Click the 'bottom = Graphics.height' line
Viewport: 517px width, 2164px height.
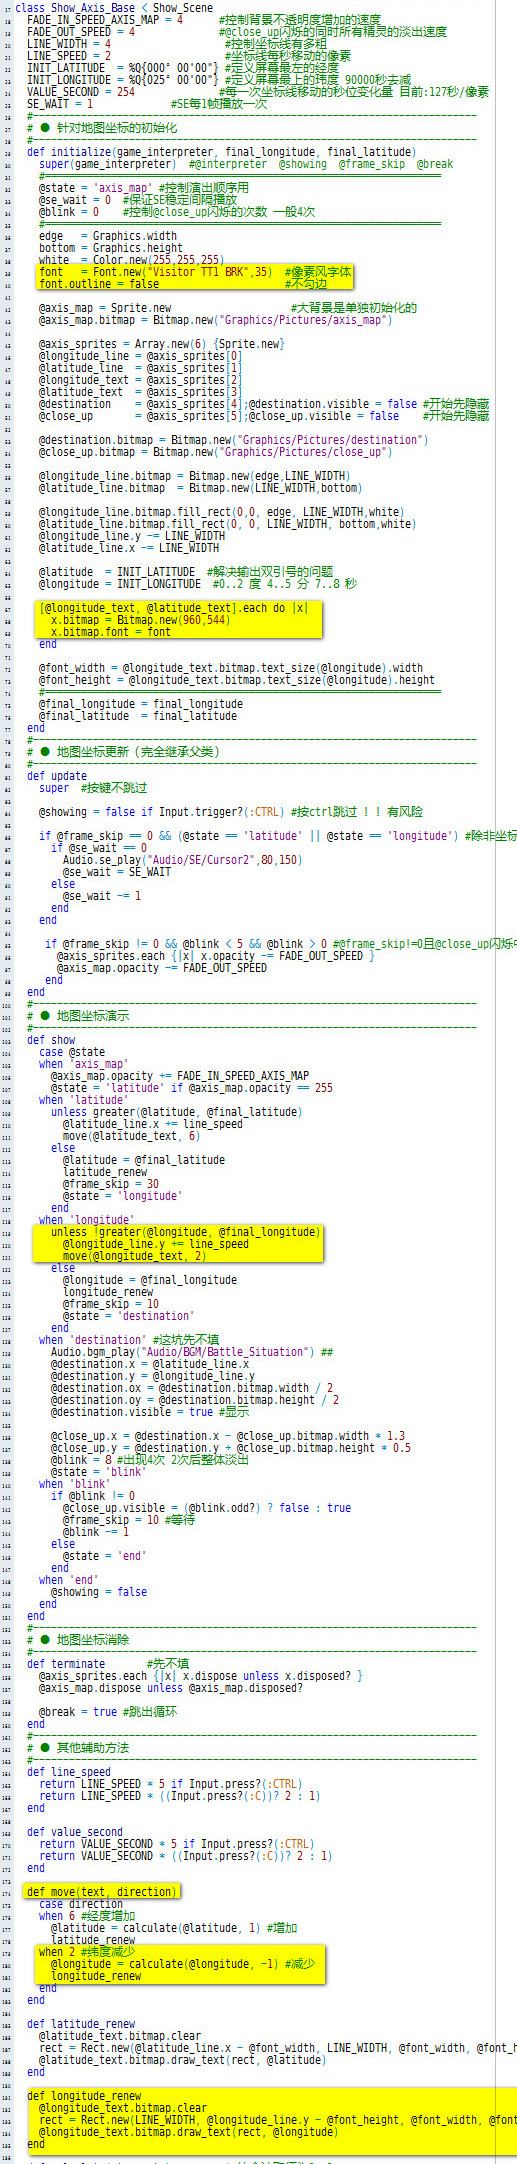click(x=111, y=248)
